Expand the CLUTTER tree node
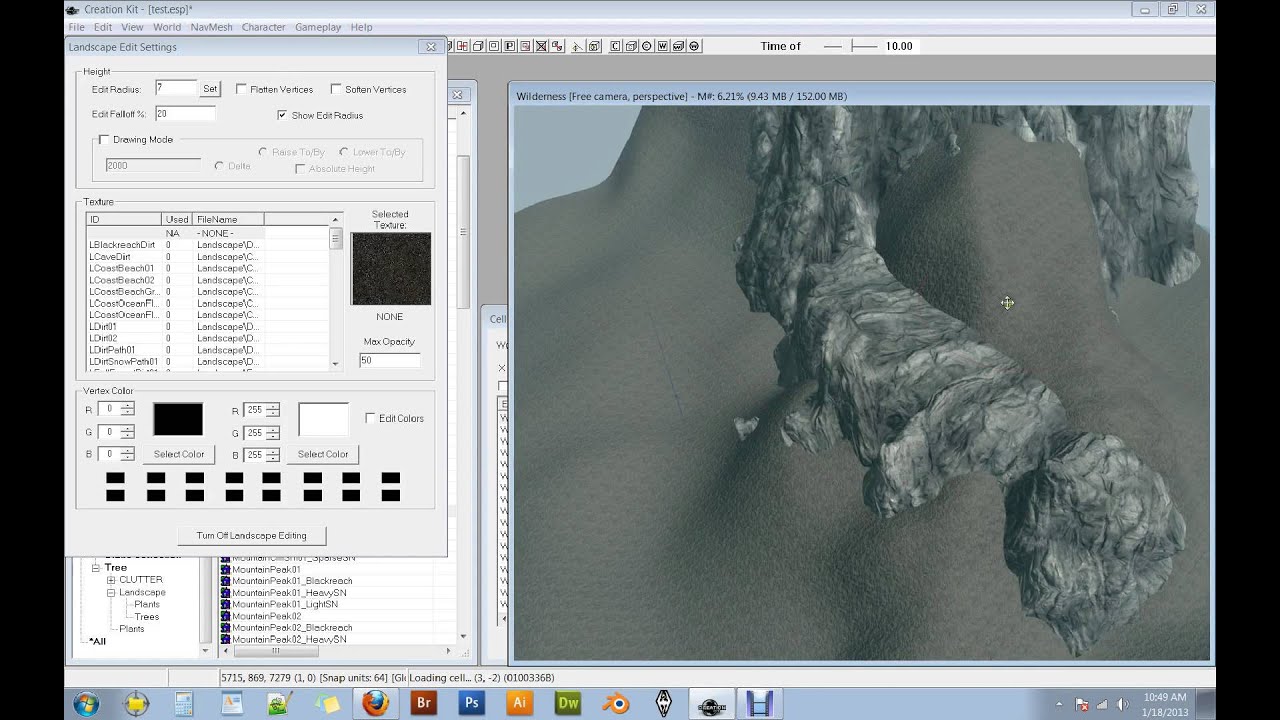The height and width of the screenshot is (720, 1280). click(x=111, y=580)
